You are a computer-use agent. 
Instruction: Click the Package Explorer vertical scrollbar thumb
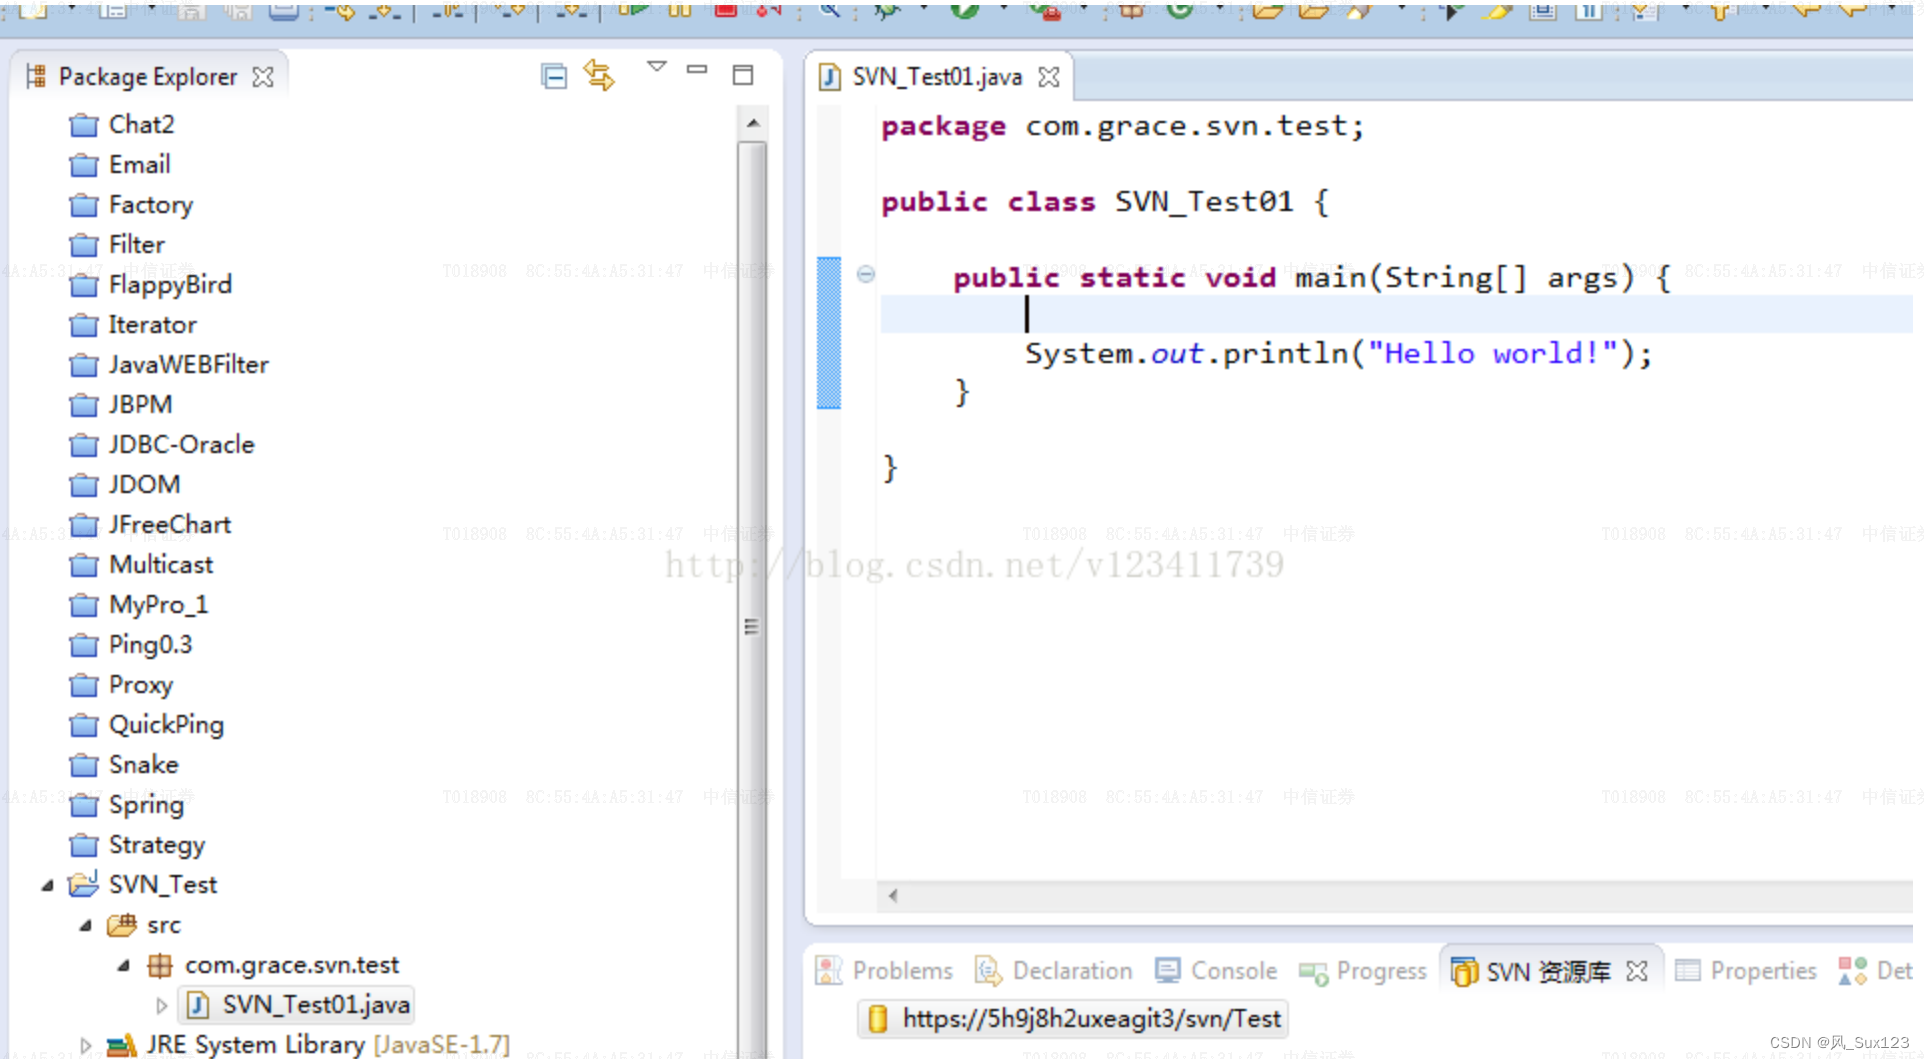[x=753, y=600]
